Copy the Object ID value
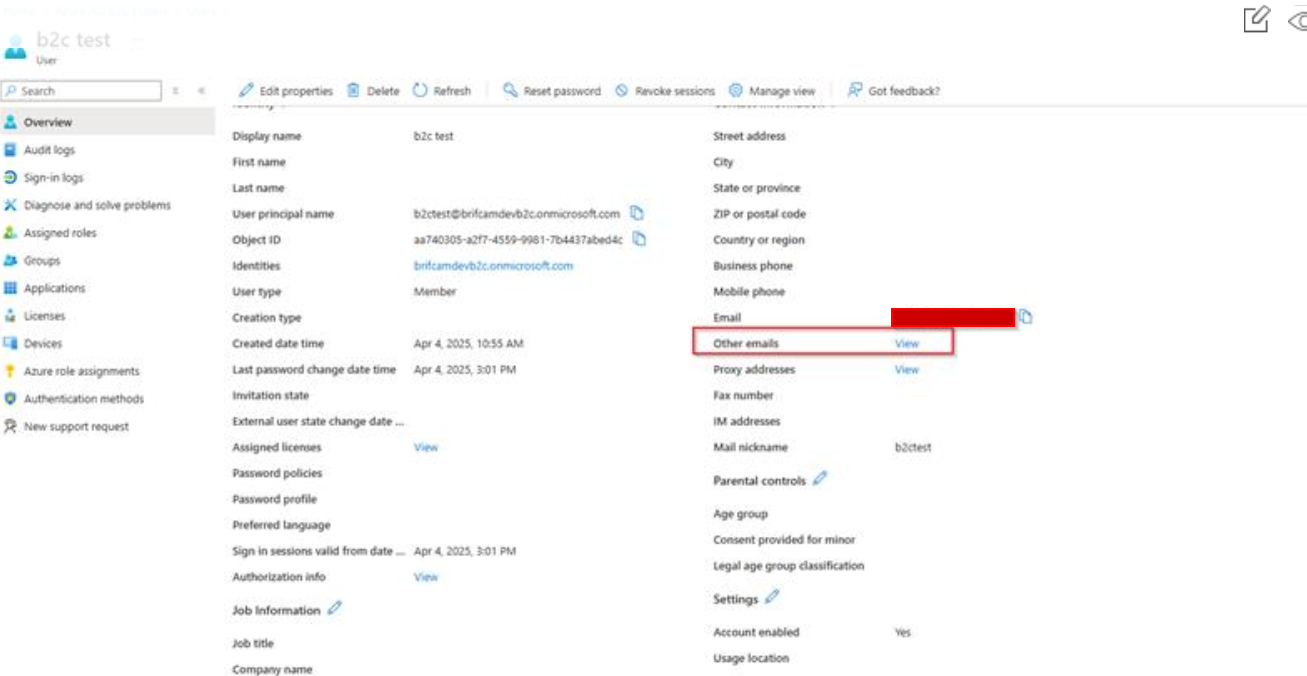 (x=640, y=239)
